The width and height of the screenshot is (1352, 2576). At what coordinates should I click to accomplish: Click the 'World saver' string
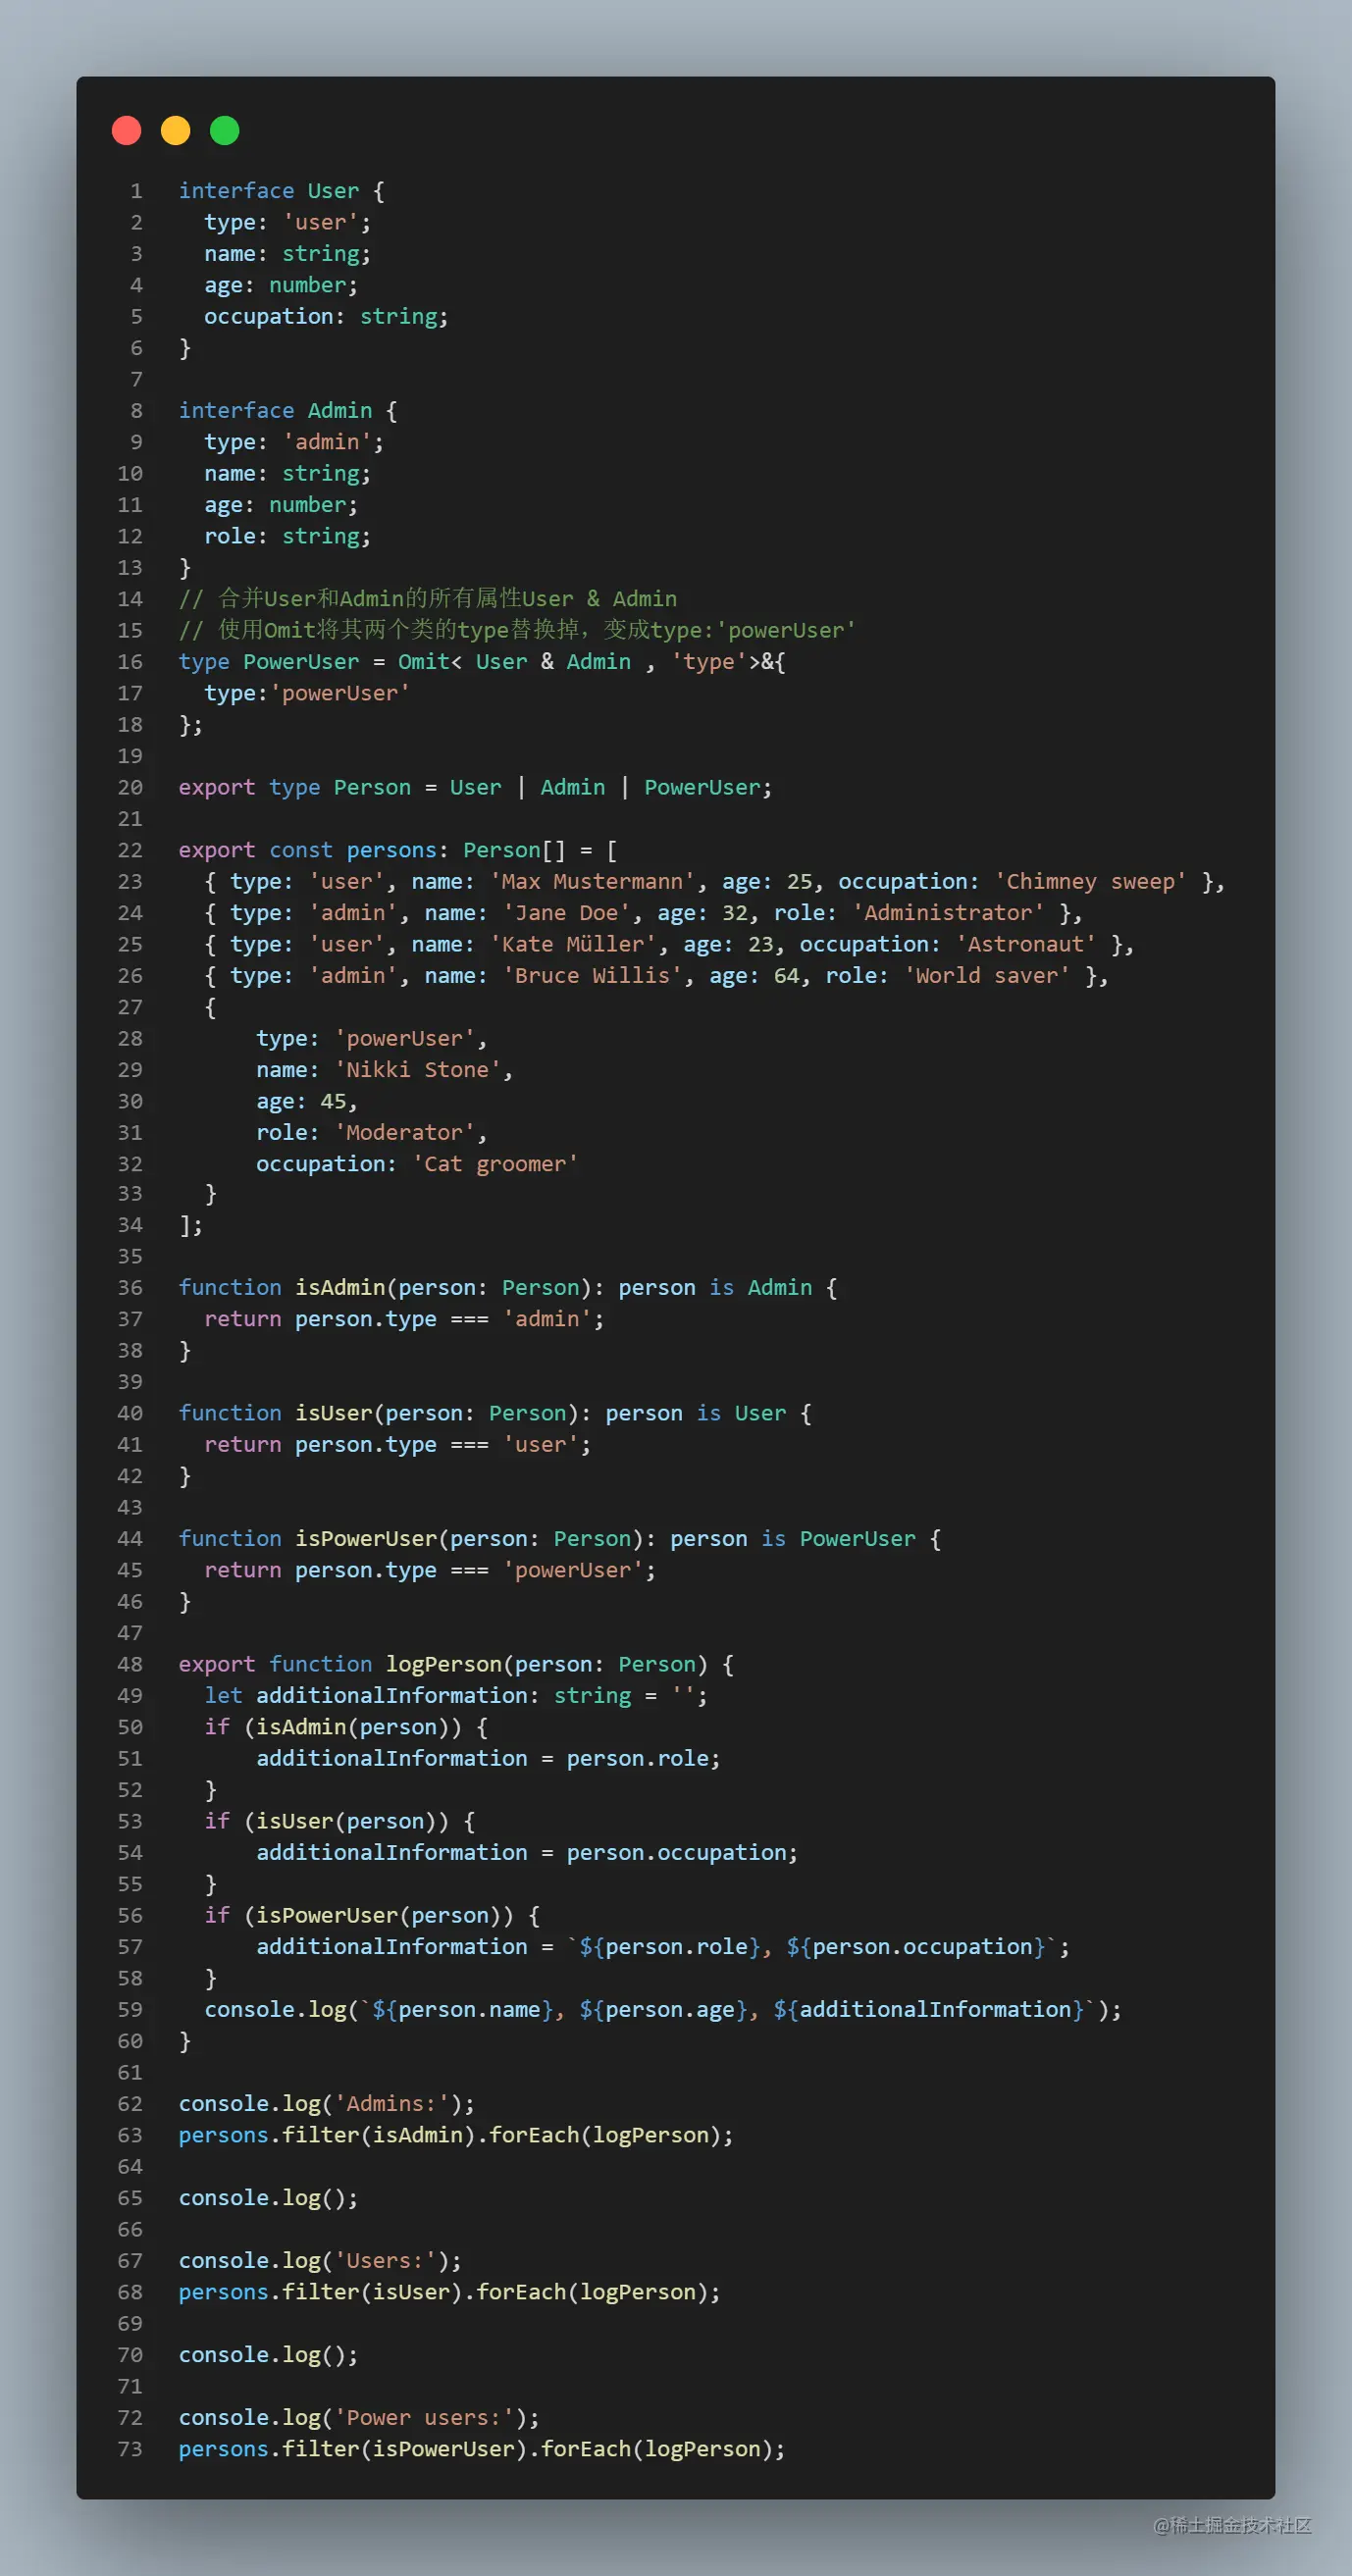pos(987,975)
